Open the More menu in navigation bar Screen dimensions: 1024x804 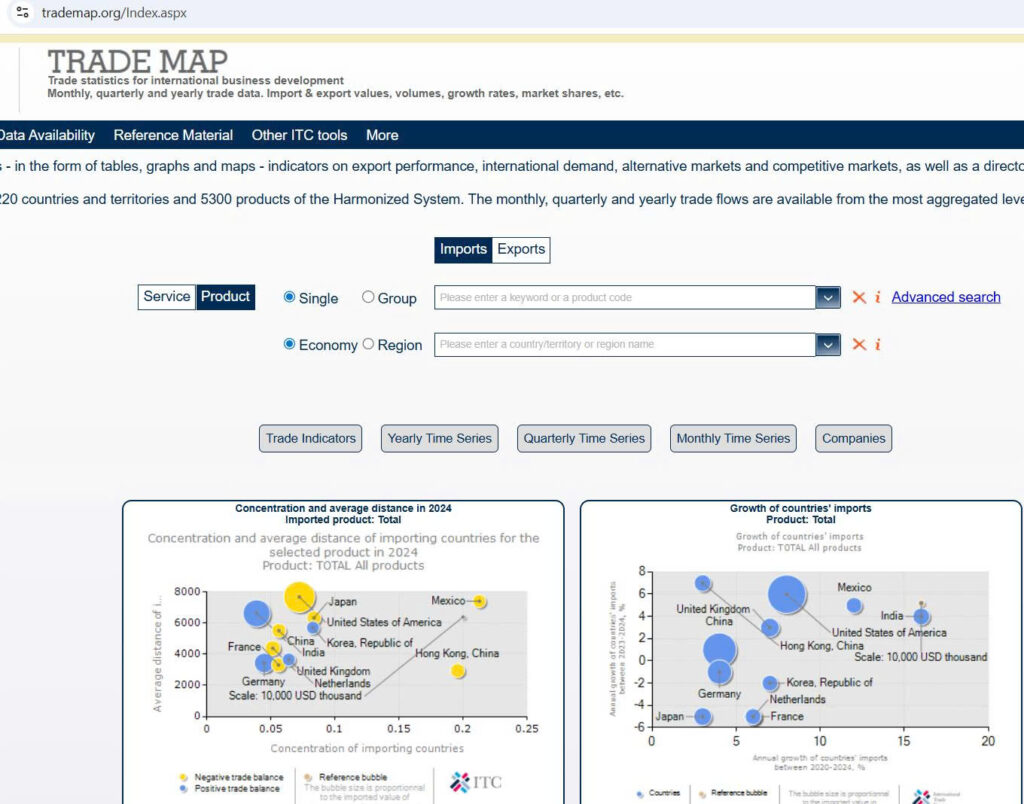(382, 135)
